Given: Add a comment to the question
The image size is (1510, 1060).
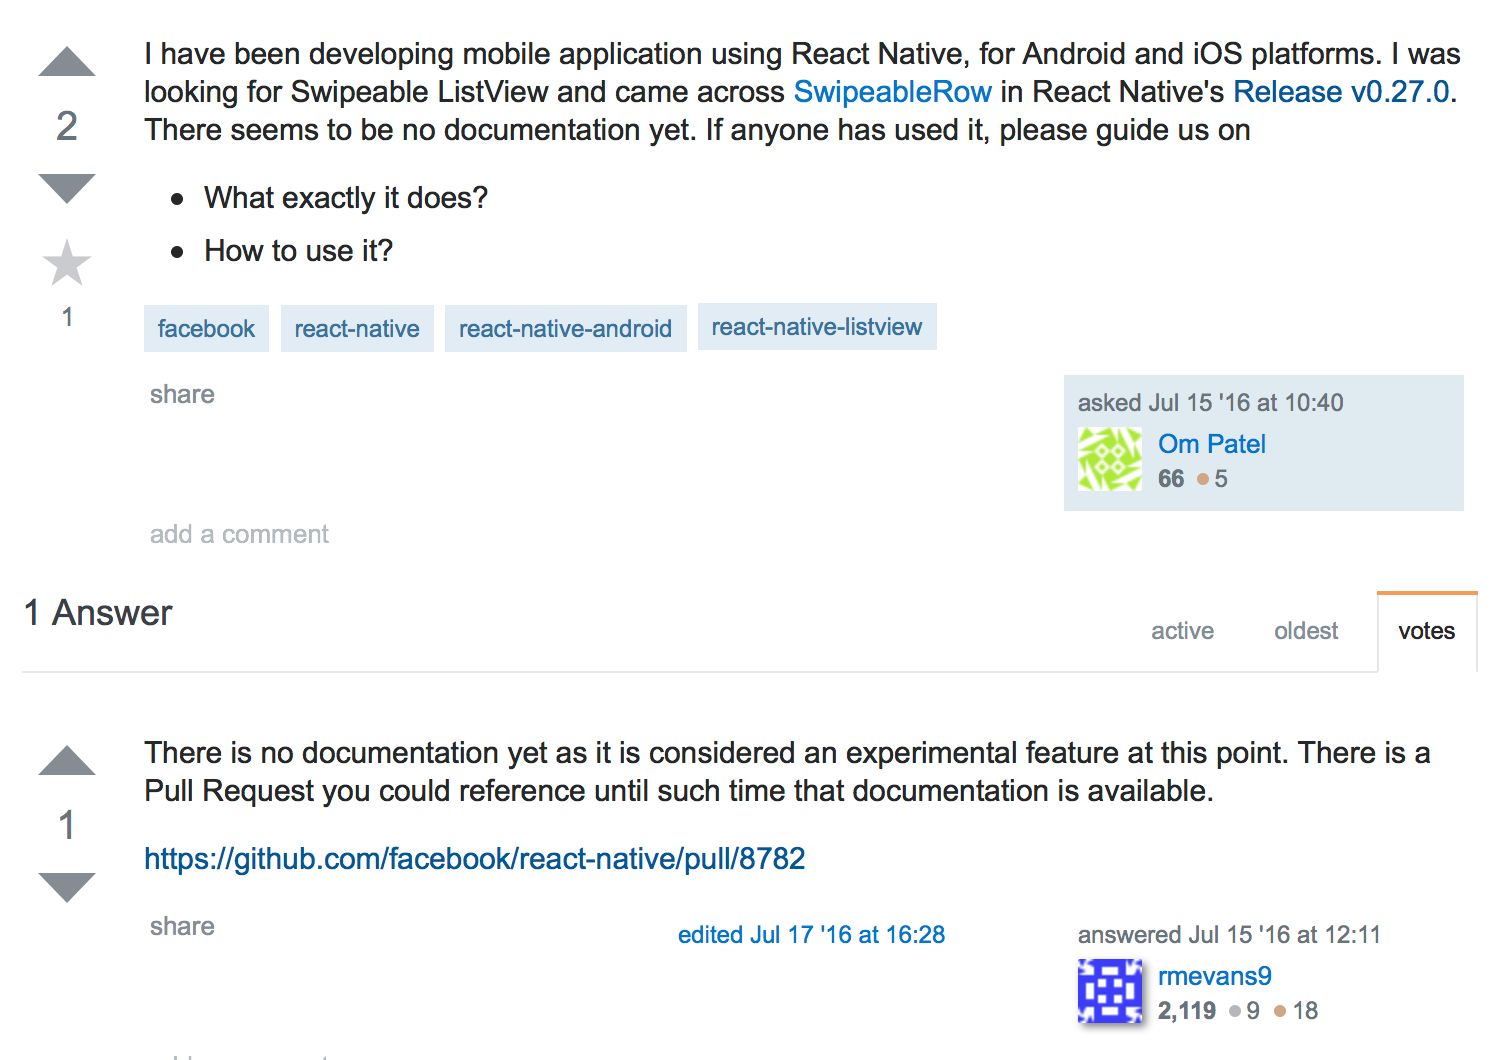Looking at the screenshot, I should [239, 534].
